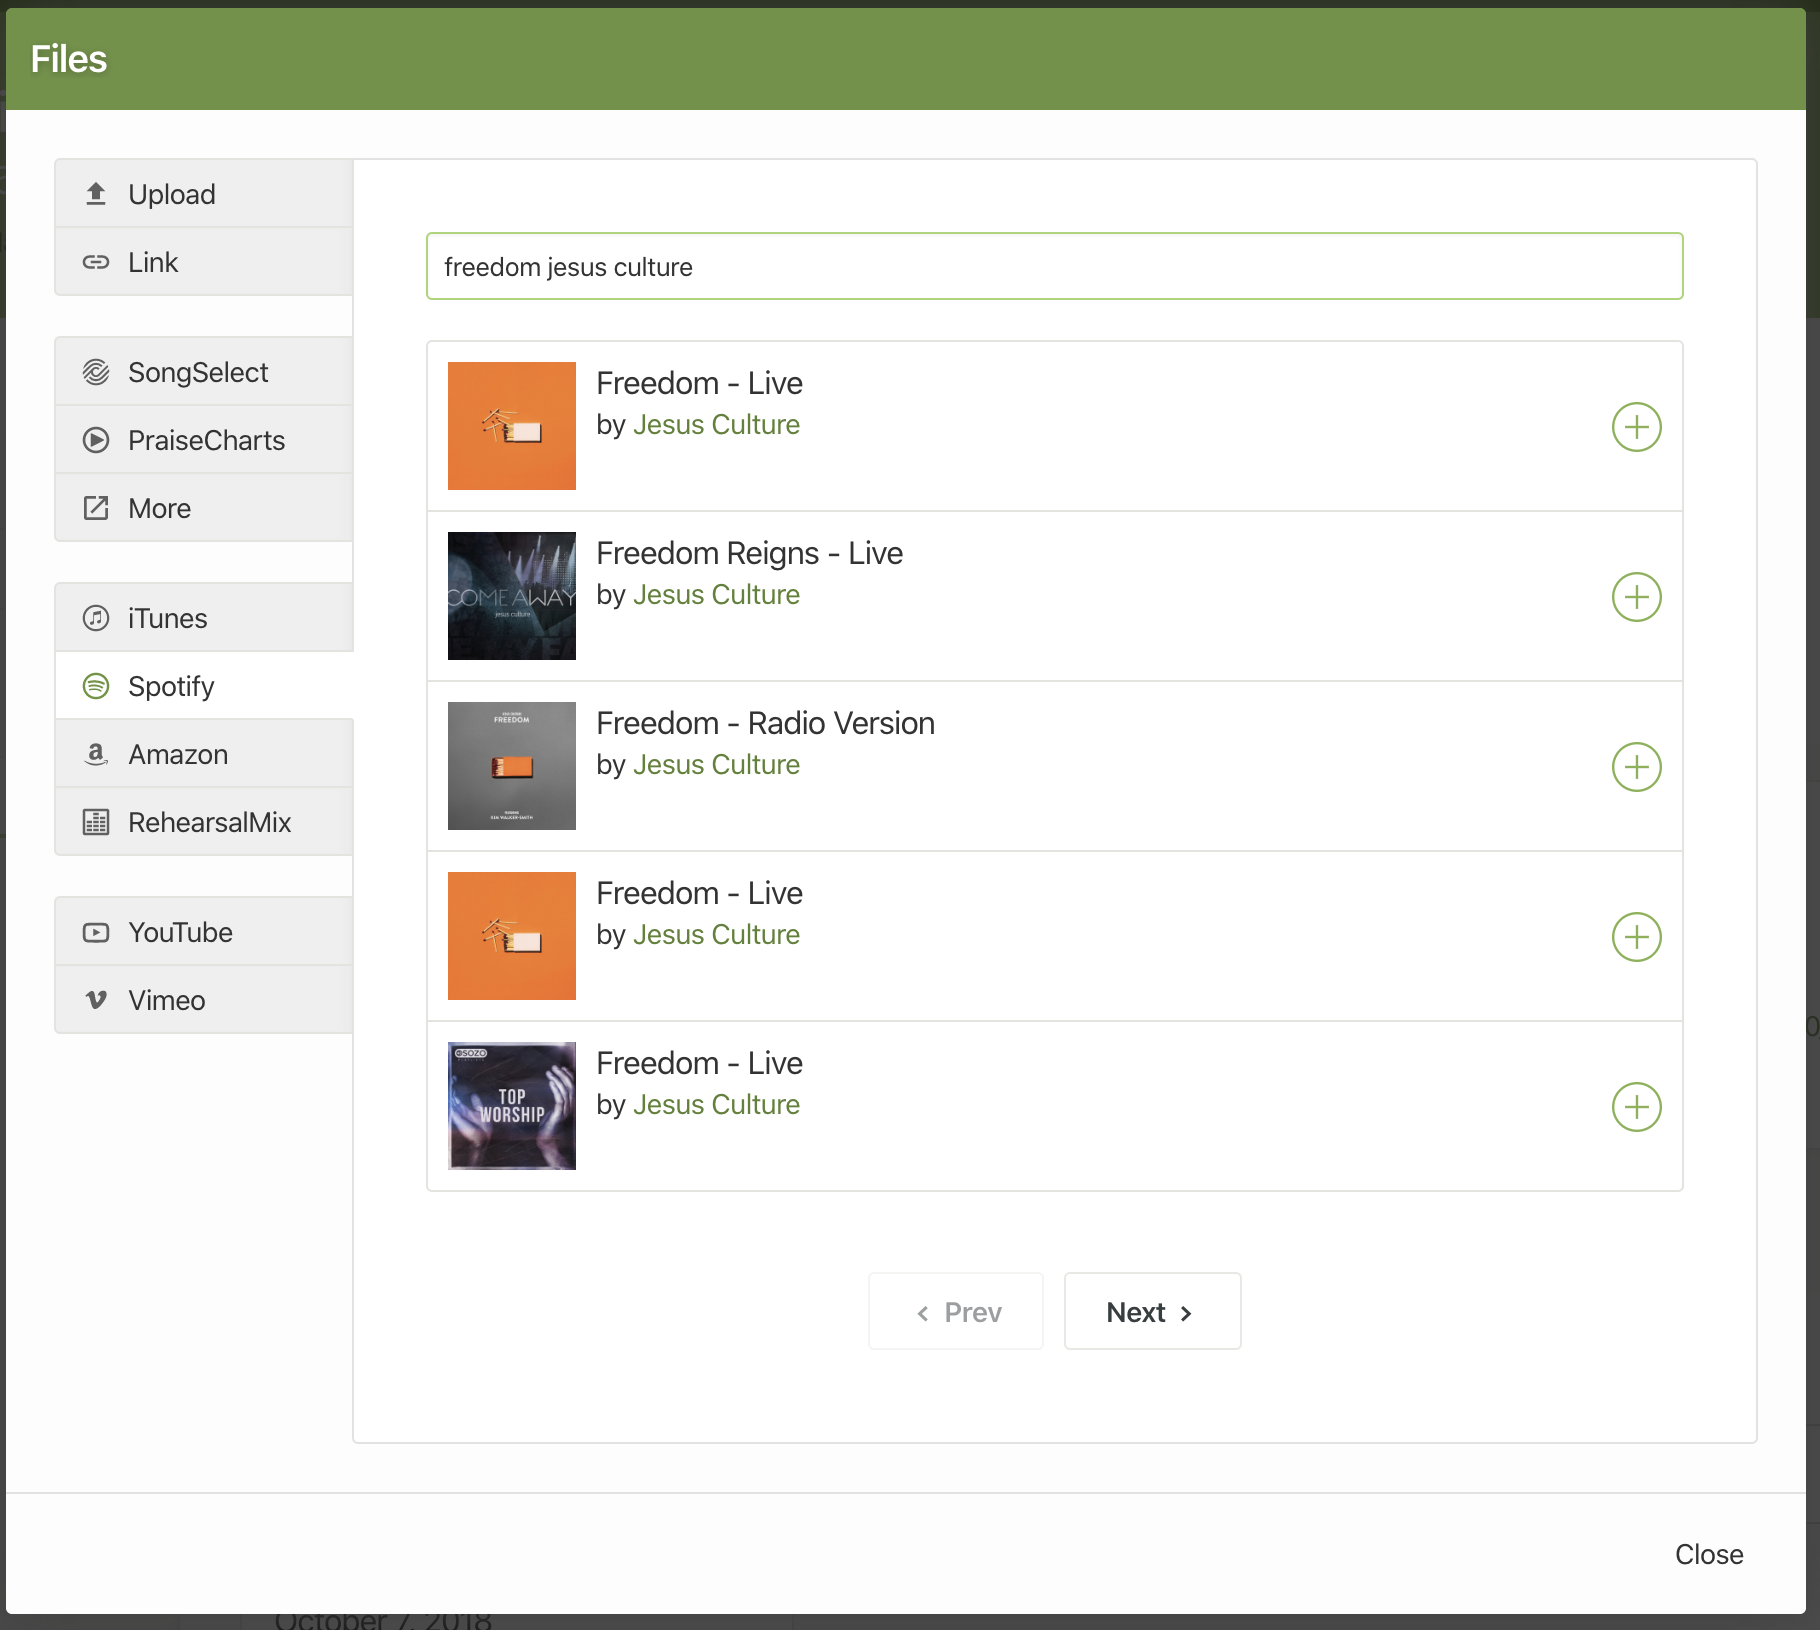This screenshot has width=1820, height=1630.
Task: Select the Link chain icon
Action: (x=96, y=262)
